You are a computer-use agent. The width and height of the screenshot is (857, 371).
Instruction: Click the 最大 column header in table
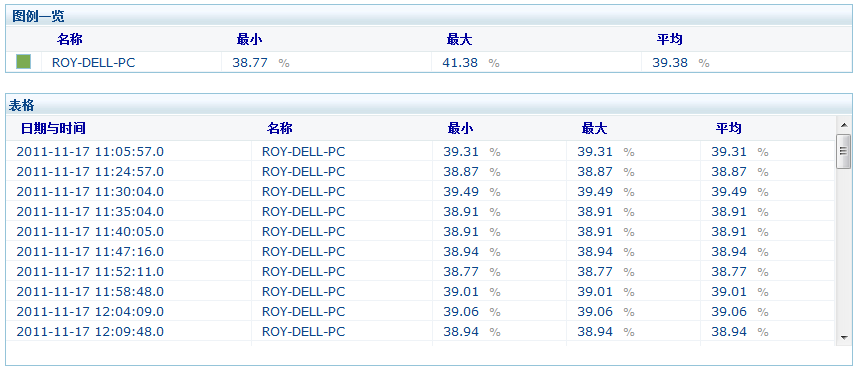[x=594, y=128]
